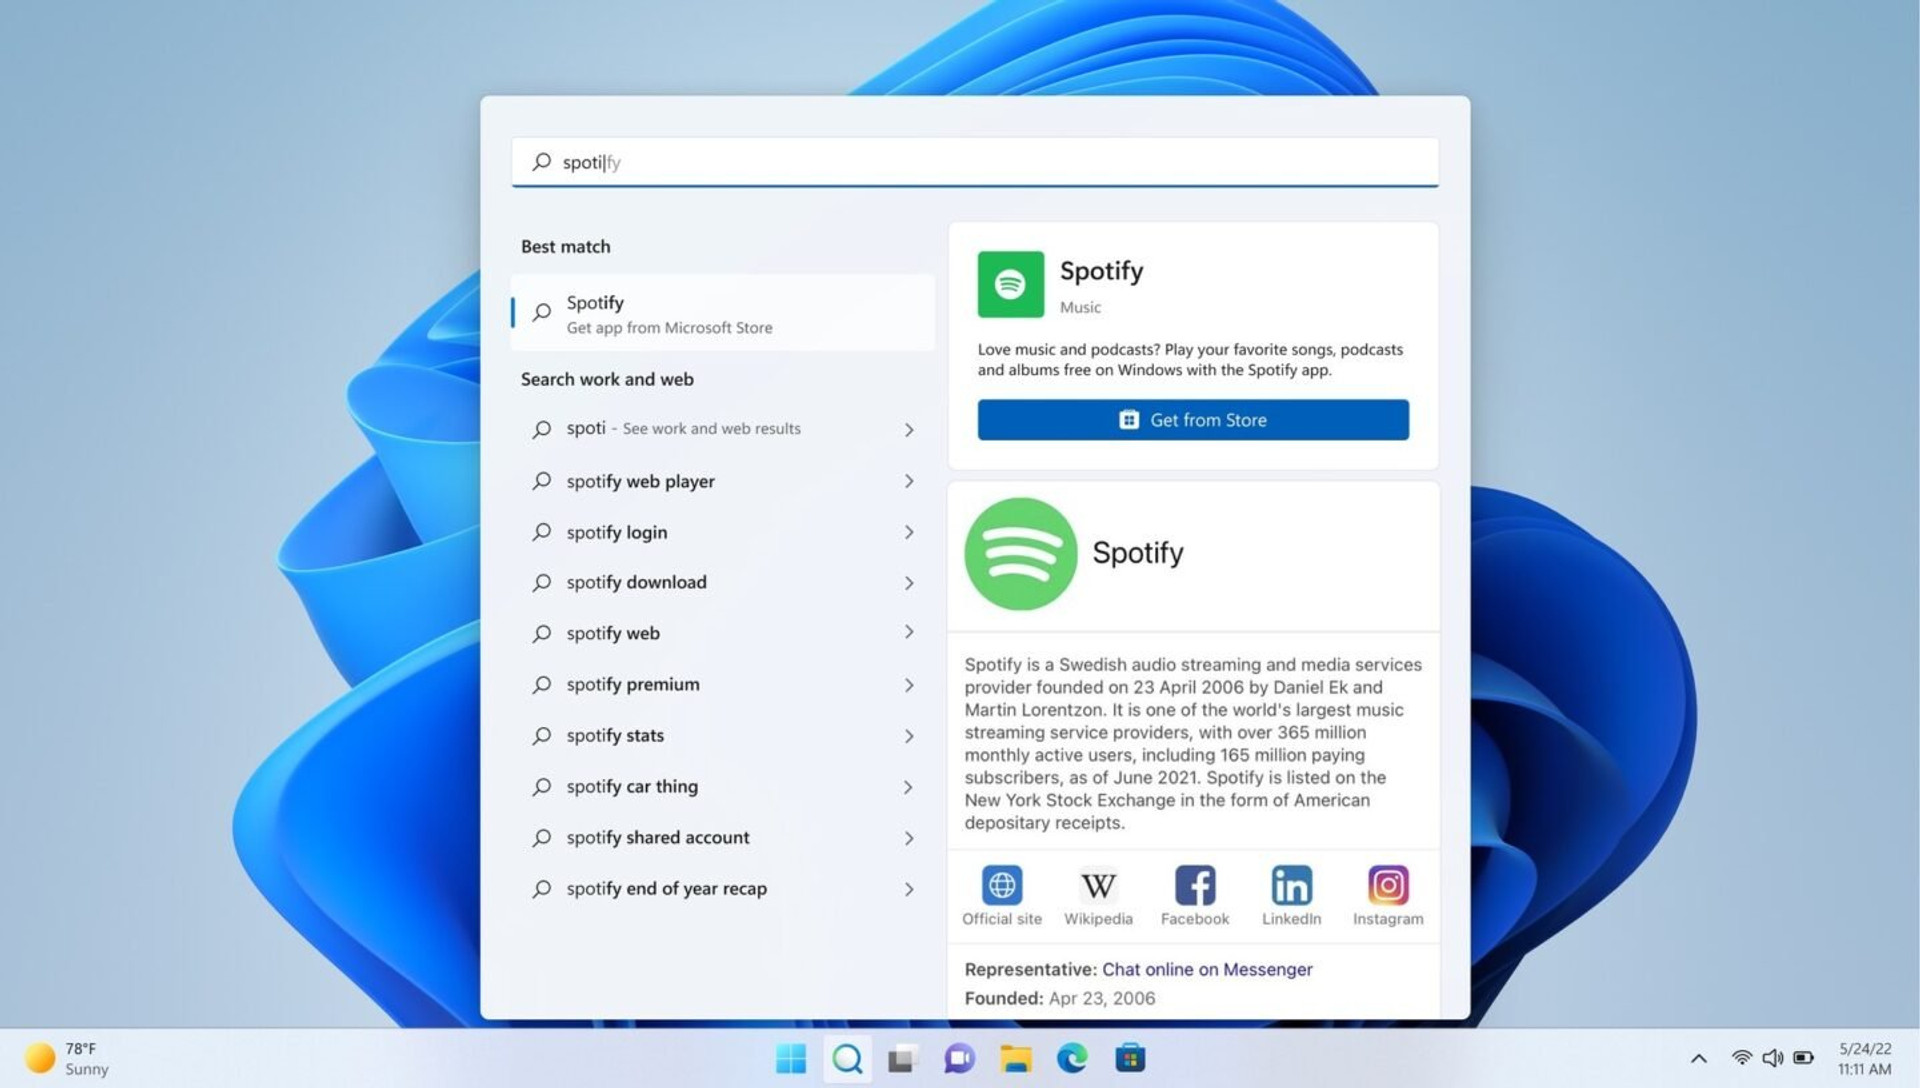Image resolution: width=1920 pixels, height=1088 pixels.
Task: Click the LinkedIn label under icon
Action: [x=1291, y=918]
